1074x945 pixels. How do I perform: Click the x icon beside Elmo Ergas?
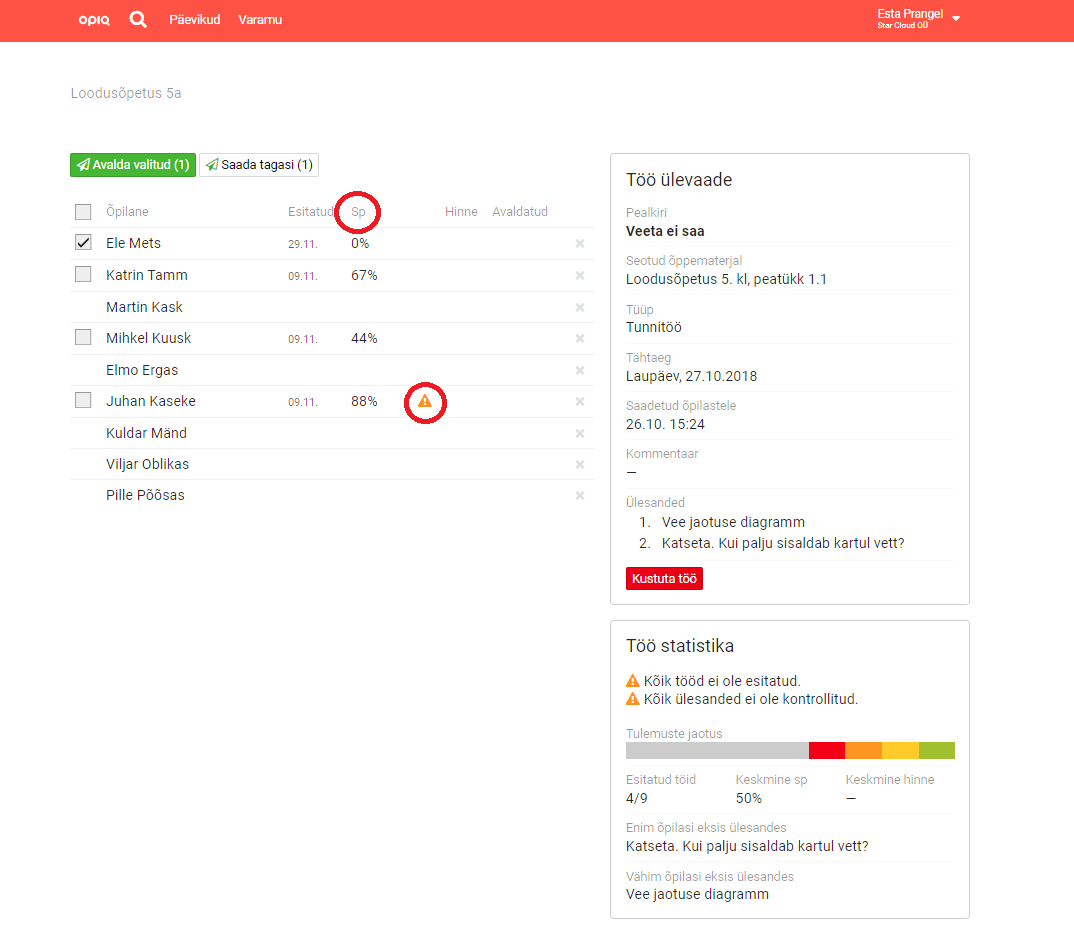(580, 370)
